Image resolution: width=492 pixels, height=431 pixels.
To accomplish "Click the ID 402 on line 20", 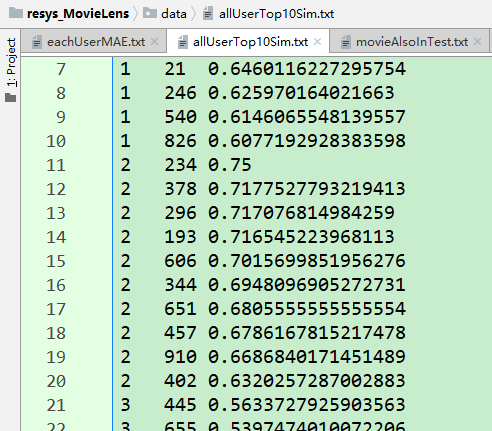I will click(180, 381).
